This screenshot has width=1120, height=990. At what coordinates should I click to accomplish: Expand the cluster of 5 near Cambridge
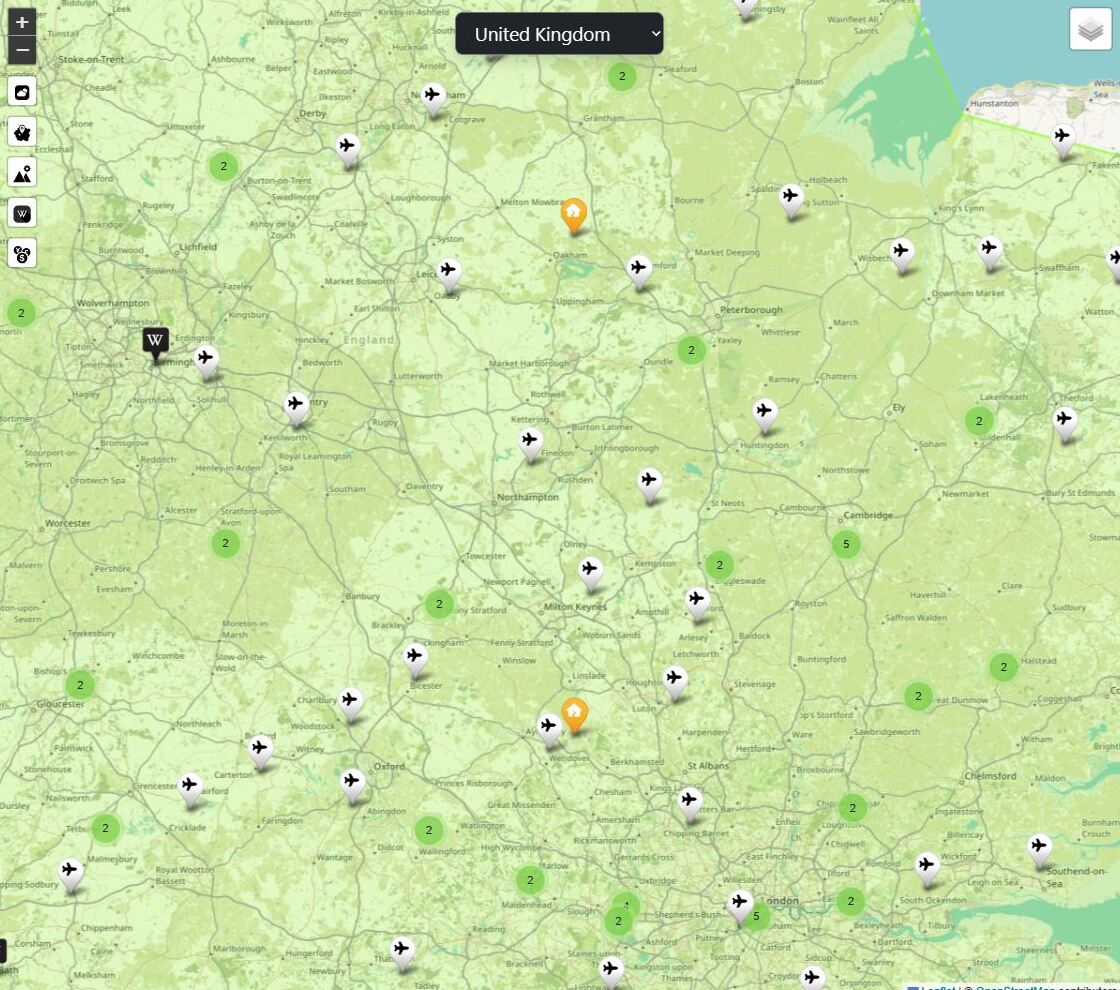point(846,544)
